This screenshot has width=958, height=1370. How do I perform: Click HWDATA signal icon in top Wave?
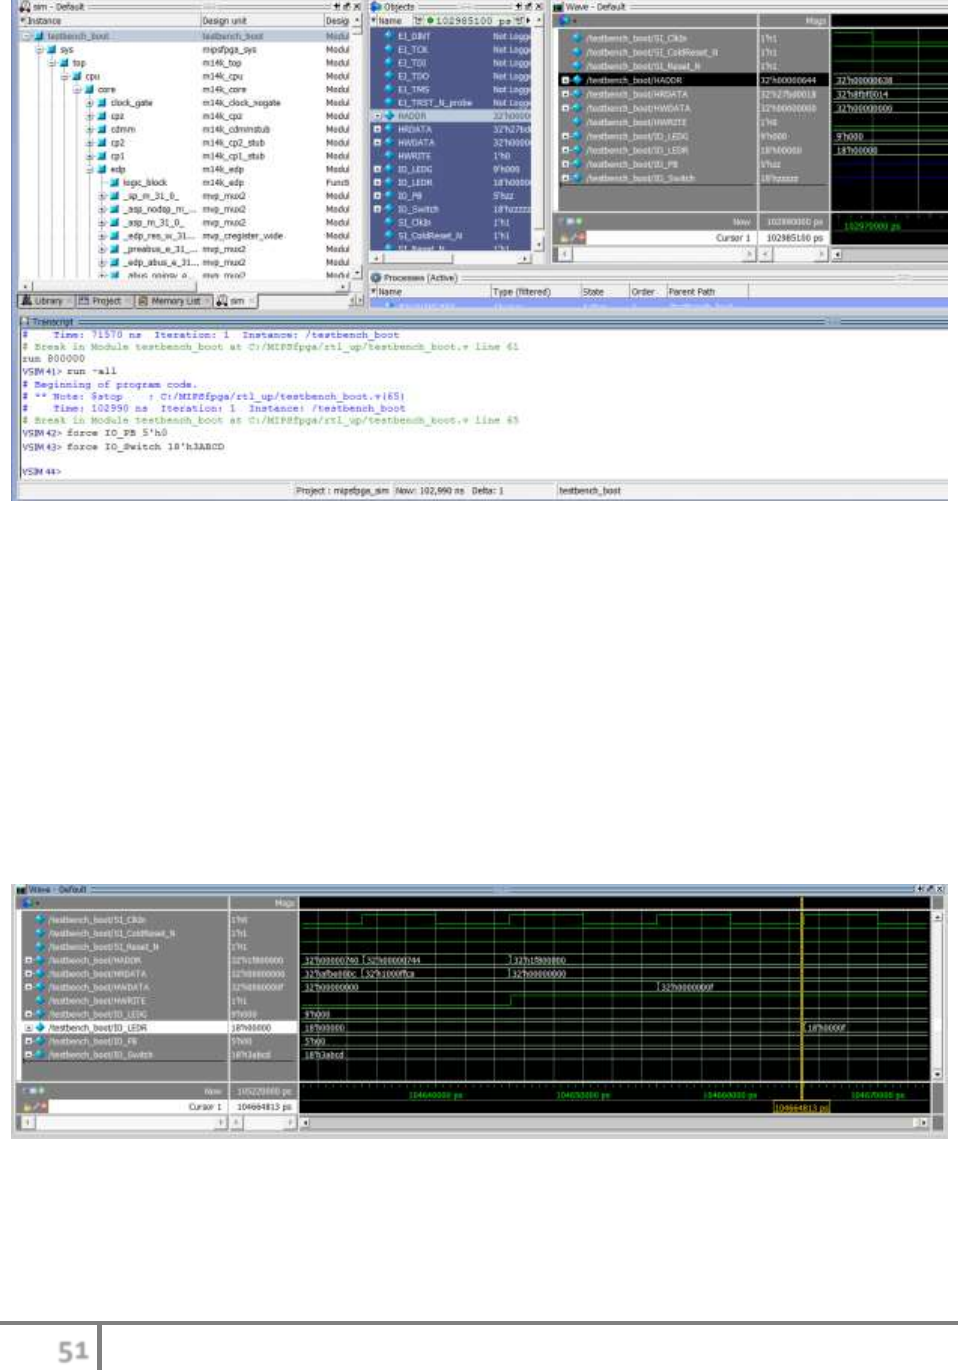577,108
